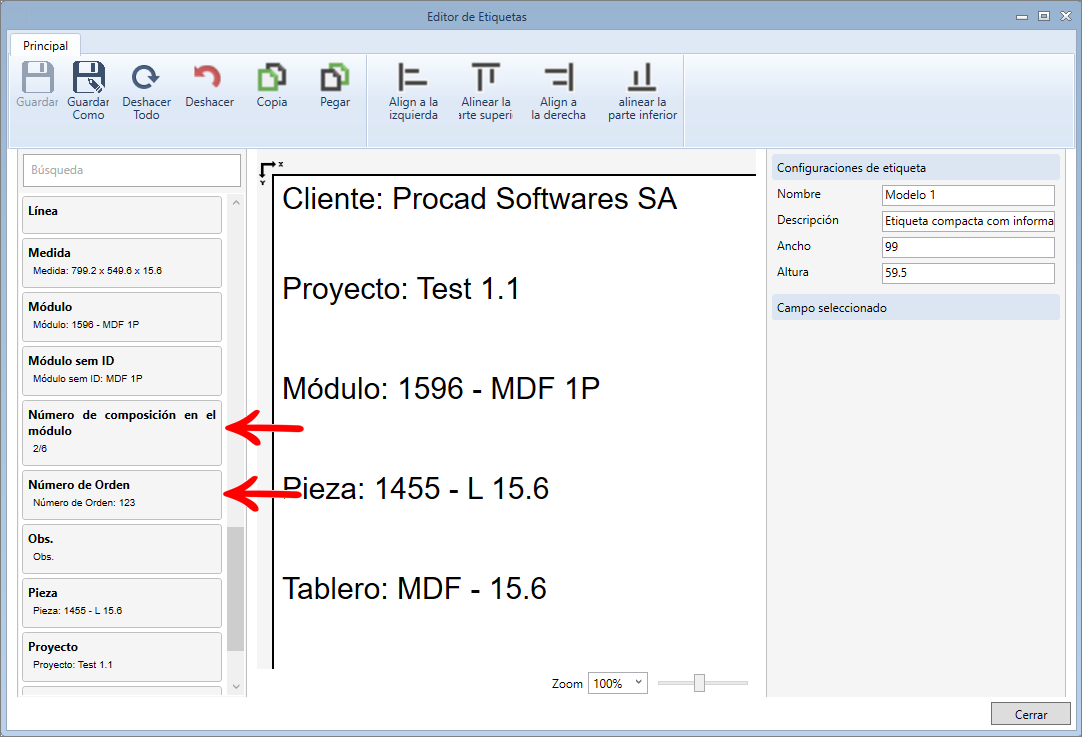Viewport: 1082px width, 737px height.
Task: Open the Zoom 100% dropdown
Action: coord(618,683)
